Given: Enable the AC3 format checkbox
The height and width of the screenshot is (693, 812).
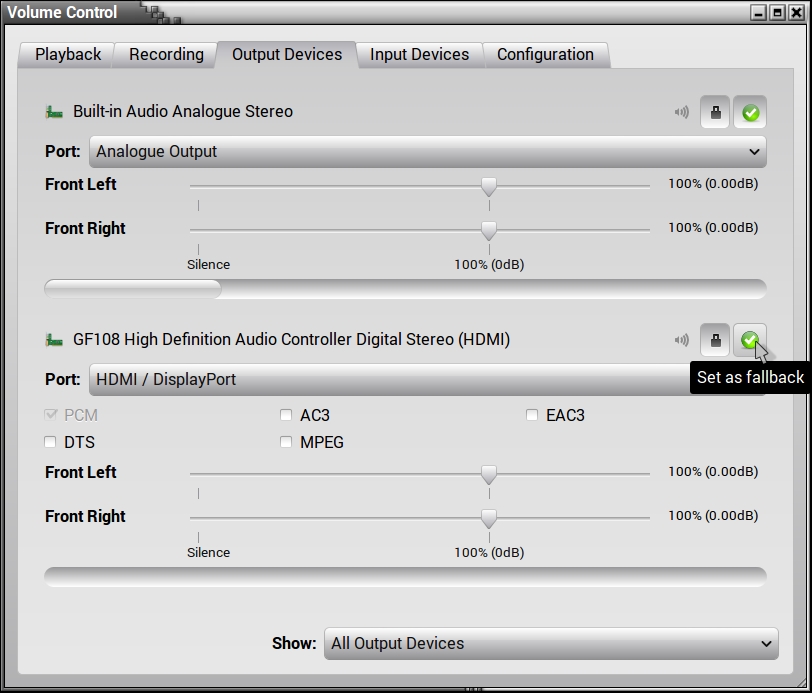Looking at the screenshot, I should click(x=287, y=415).
